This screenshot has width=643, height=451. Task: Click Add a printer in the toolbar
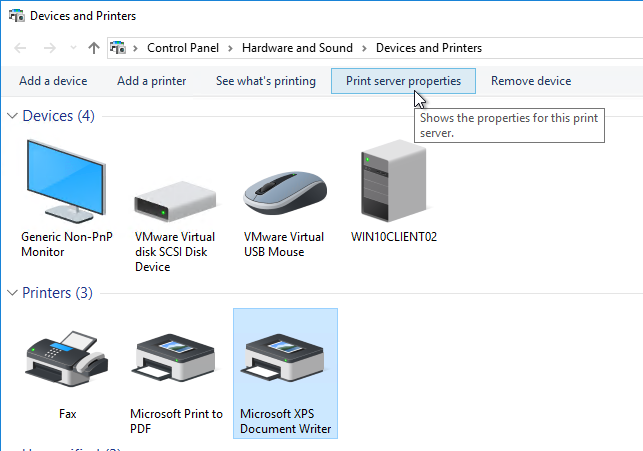pos(151,81)
